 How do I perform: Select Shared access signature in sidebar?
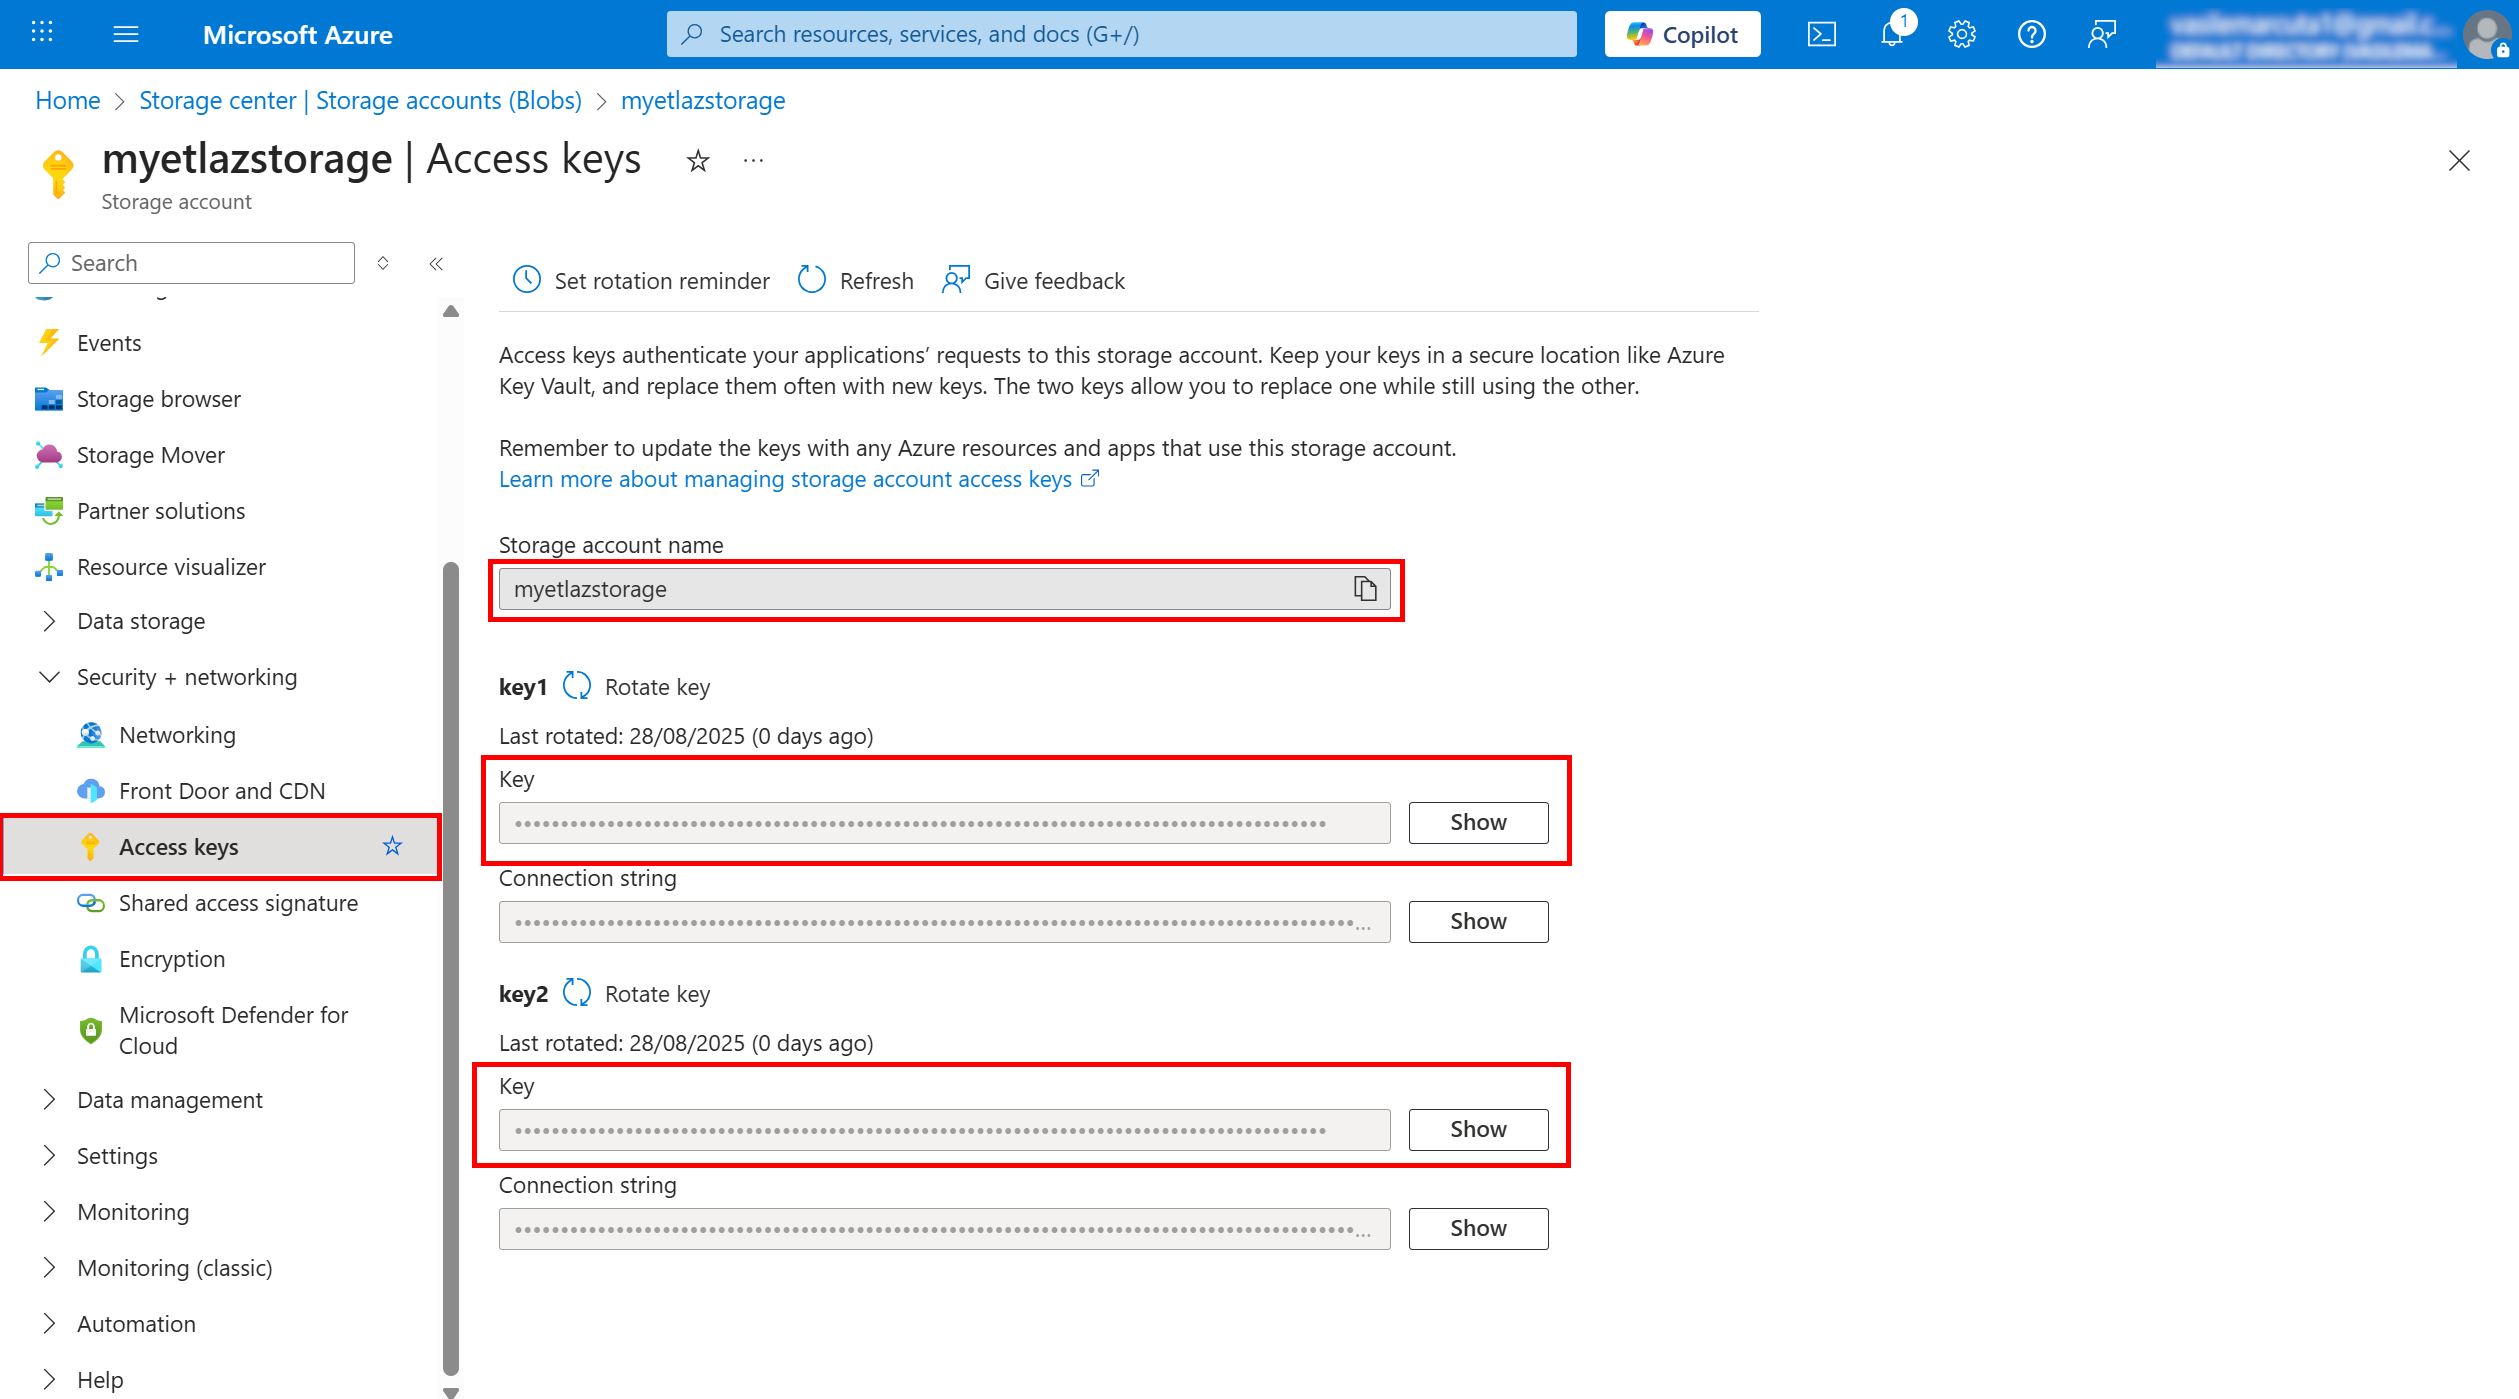pyautogui.click(x=238, y=902)
